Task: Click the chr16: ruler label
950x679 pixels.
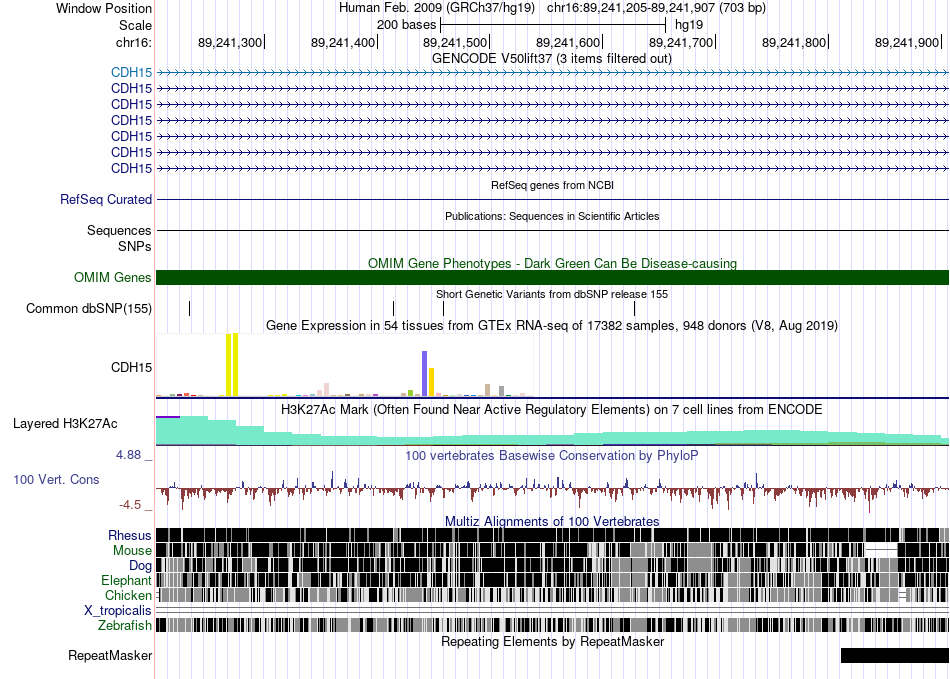Action: point(133,42)
